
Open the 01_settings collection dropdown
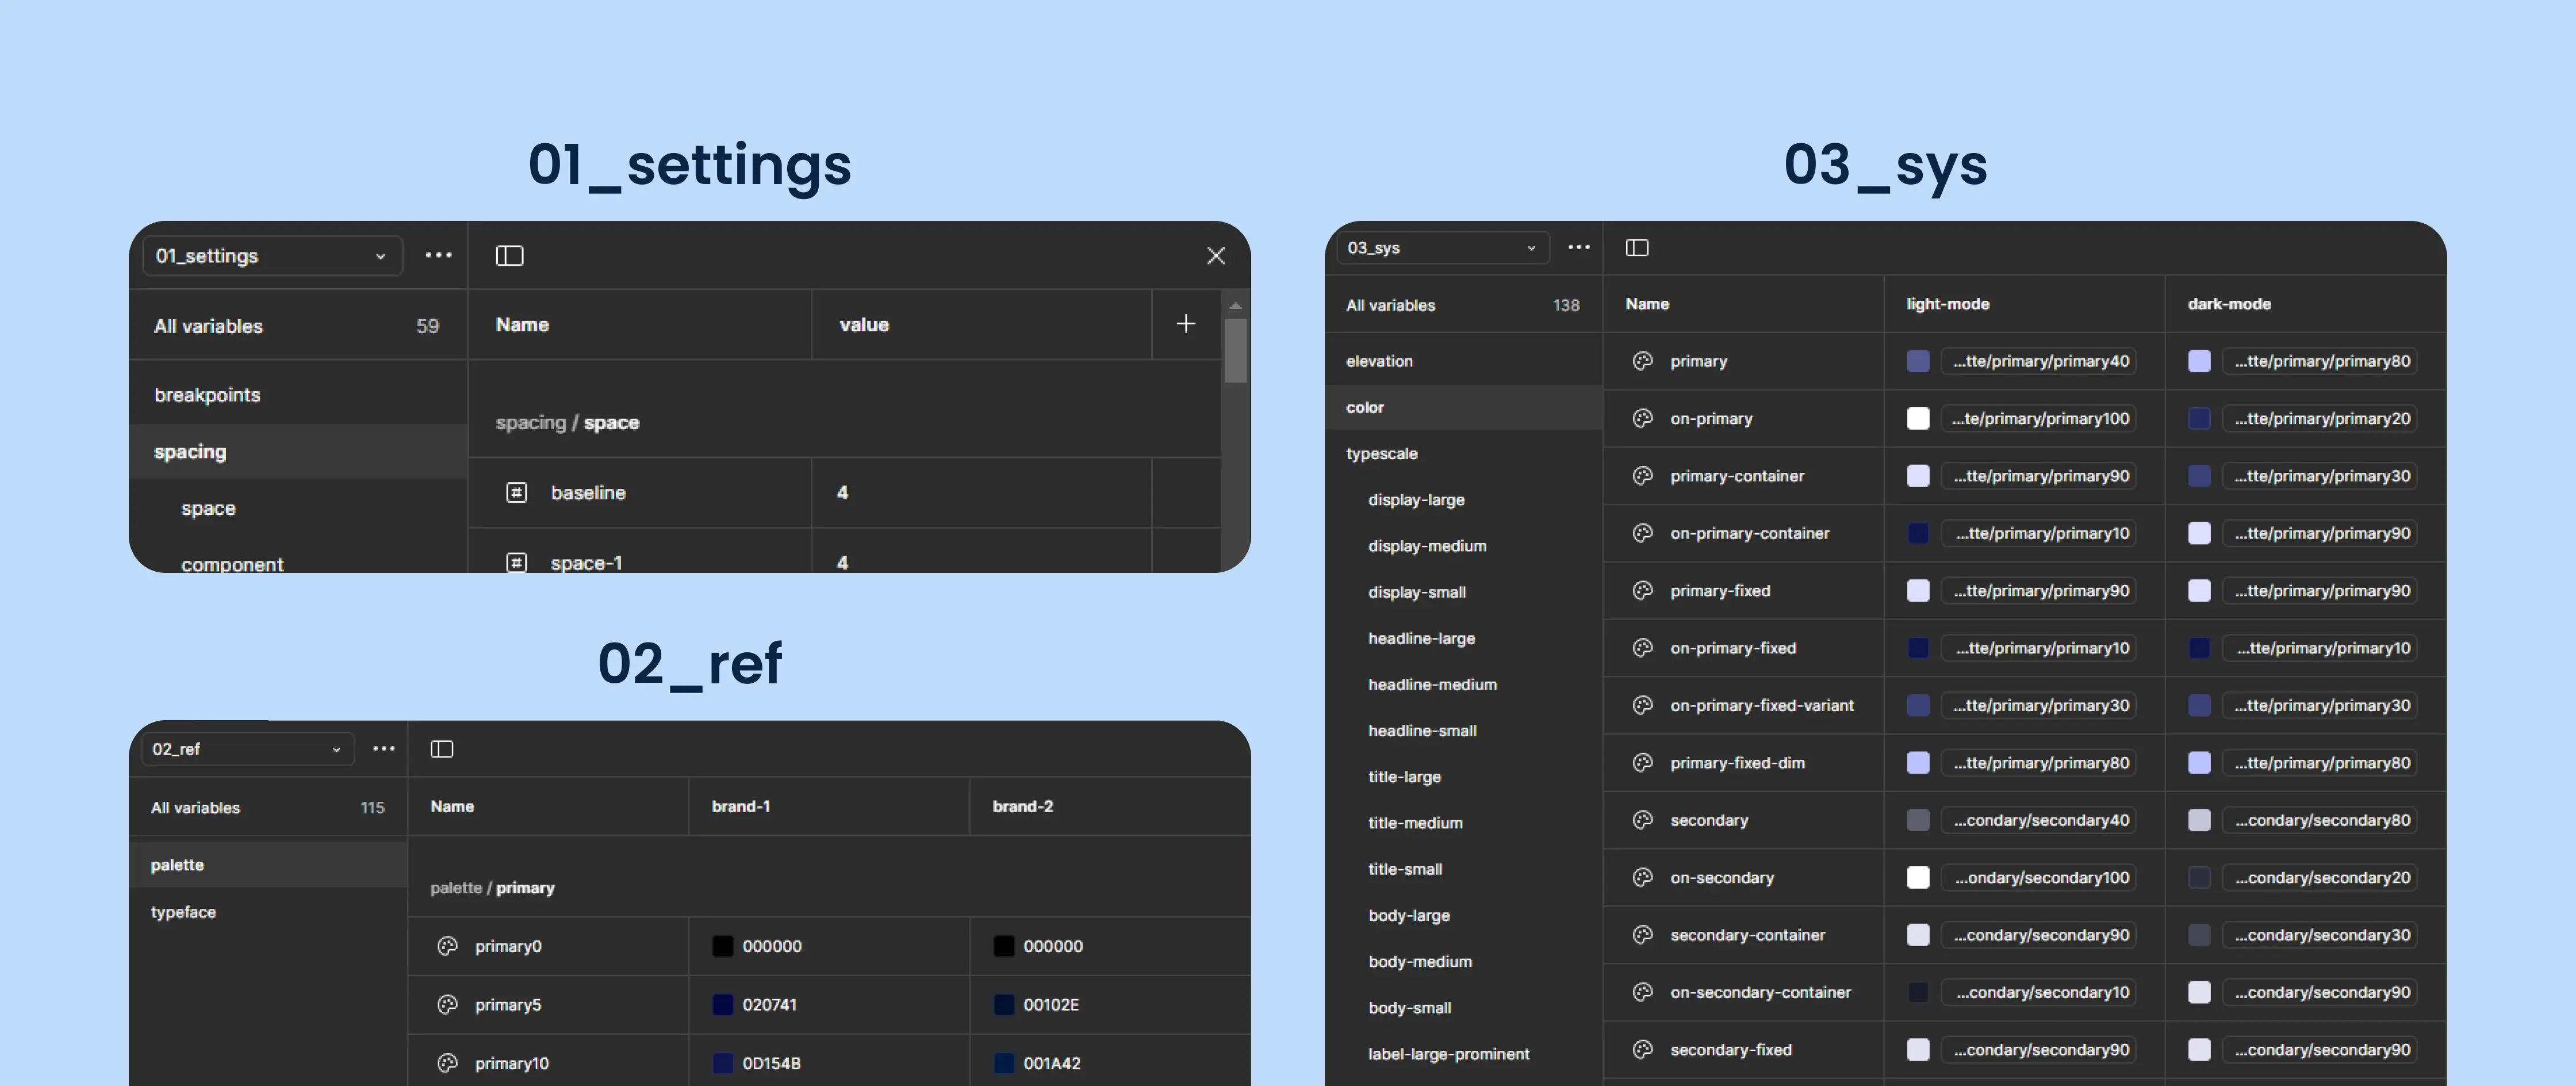coord(272,256)
